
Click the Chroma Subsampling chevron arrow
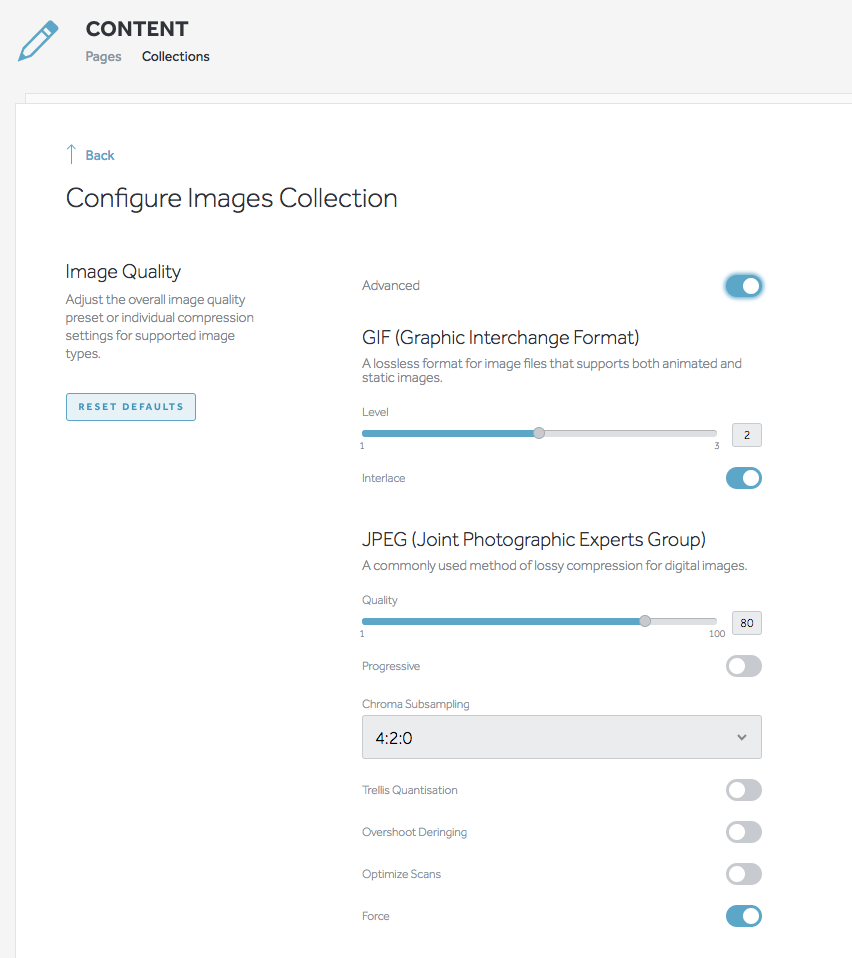741,738
